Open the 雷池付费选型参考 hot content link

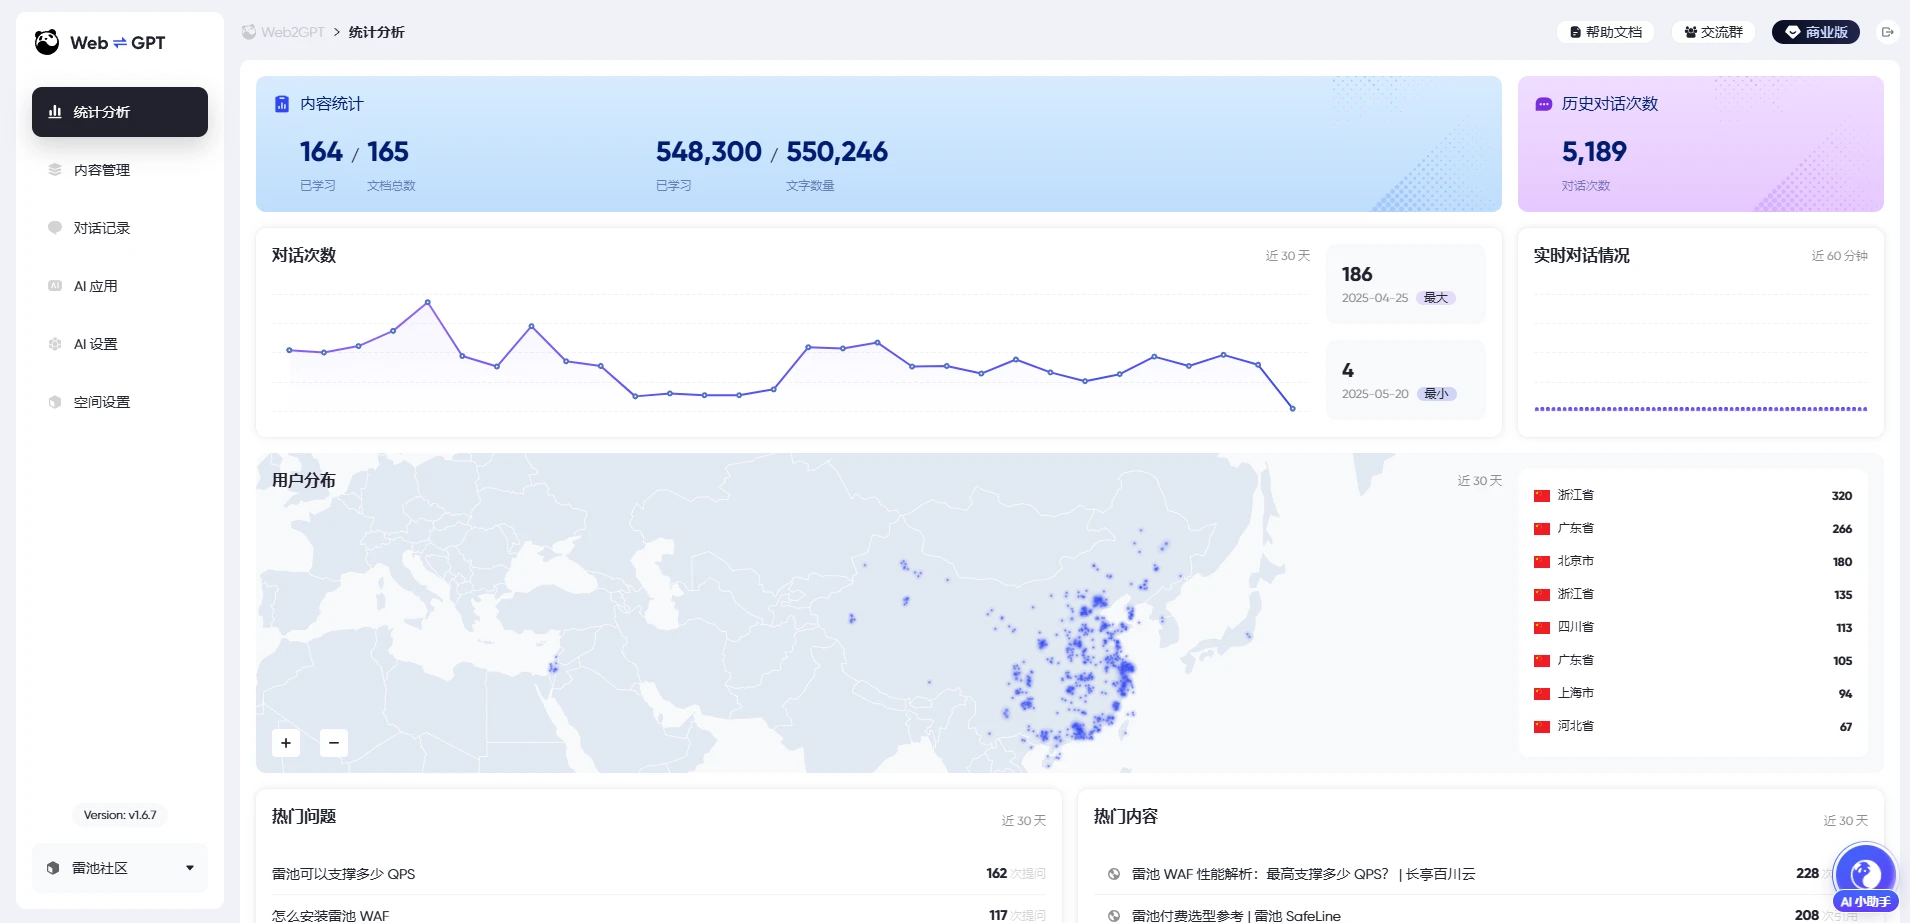pyautogui.click(x=1236, y=916)
